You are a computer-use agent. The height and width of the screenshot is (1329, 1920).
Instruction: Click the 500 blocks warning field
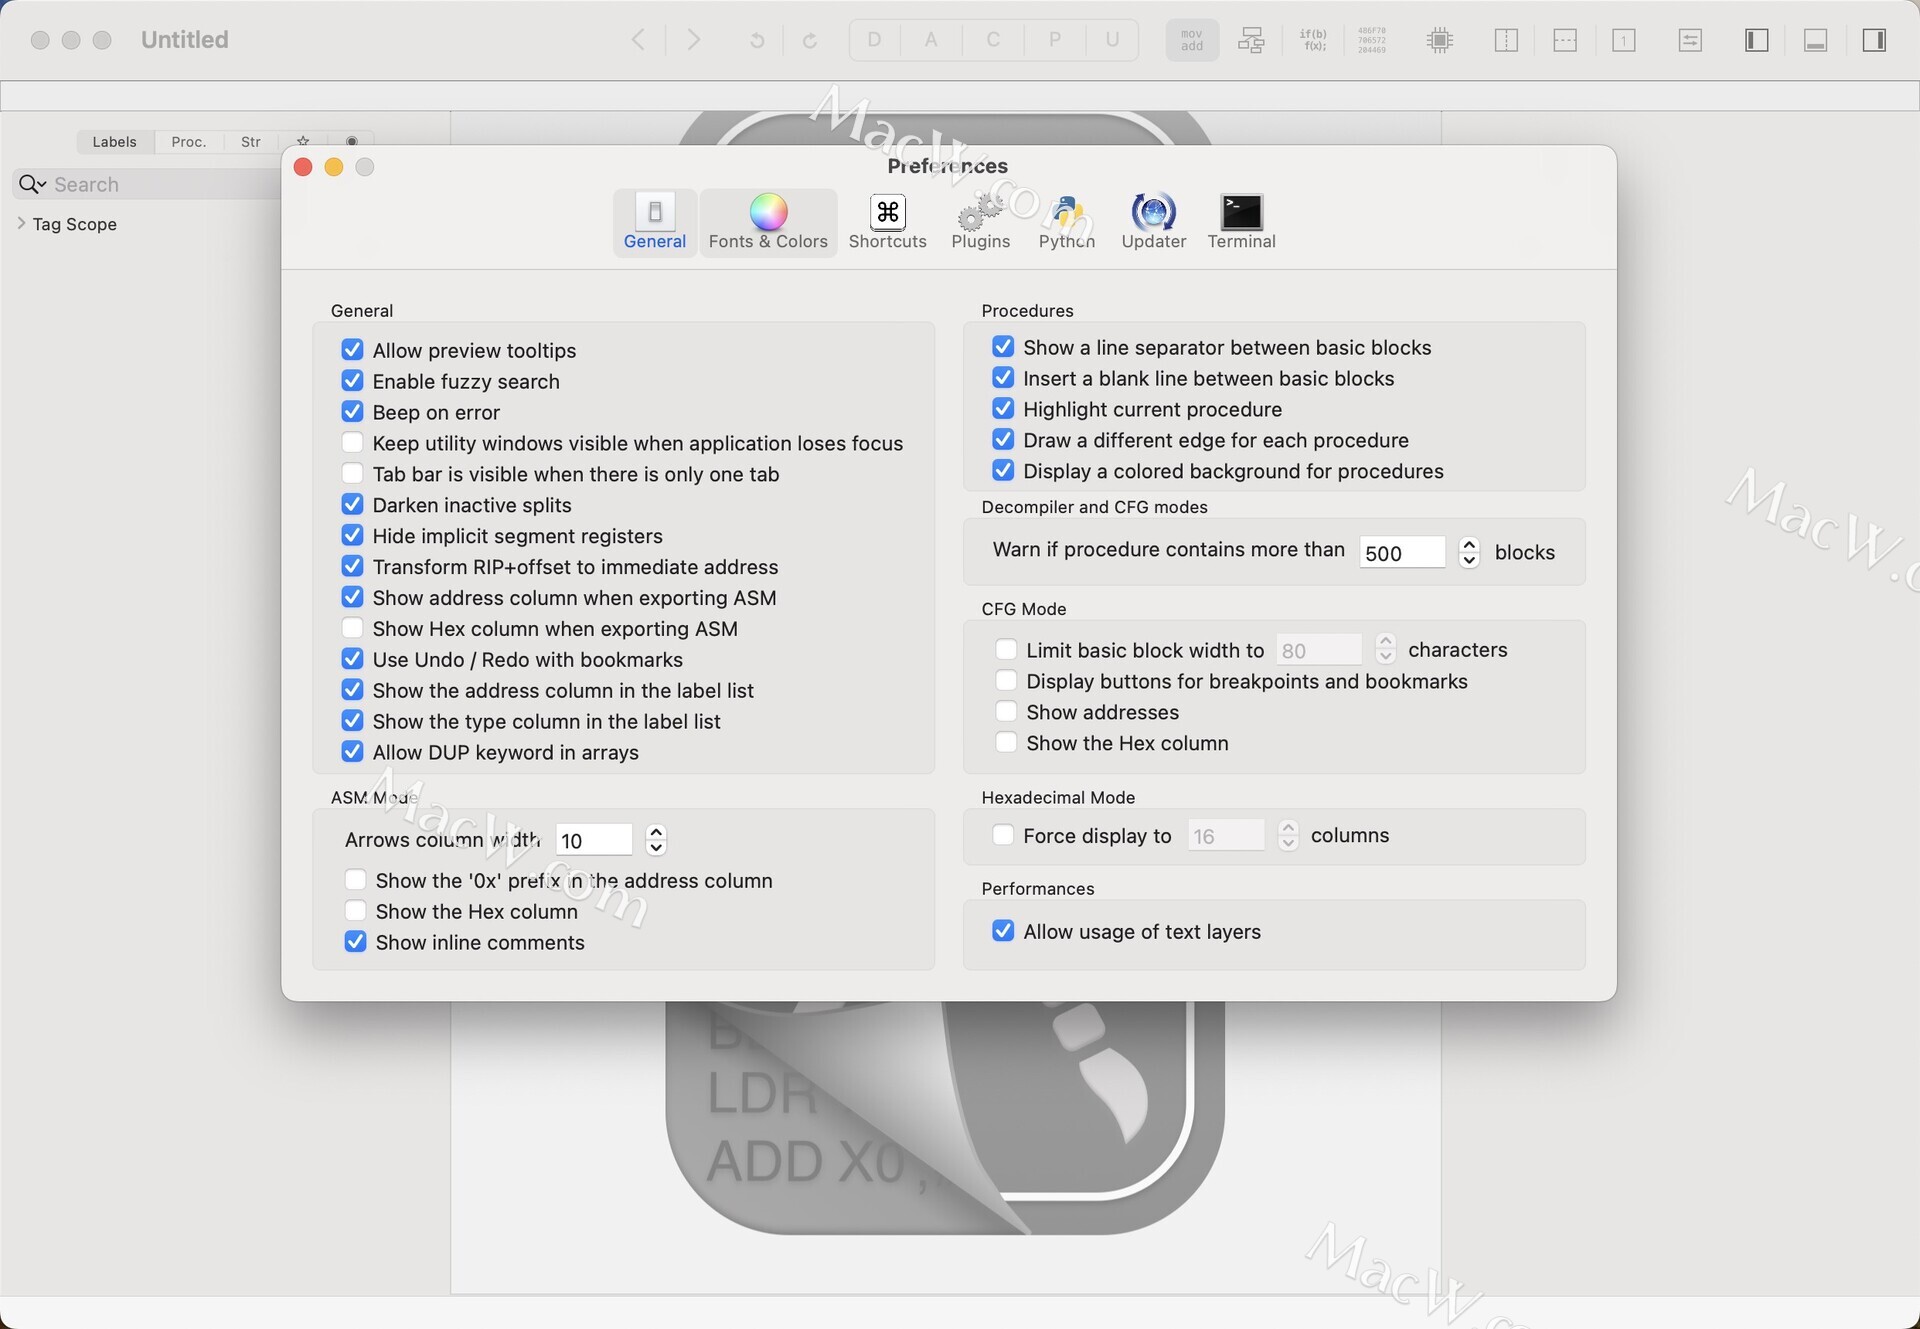tap(1402, 552)
